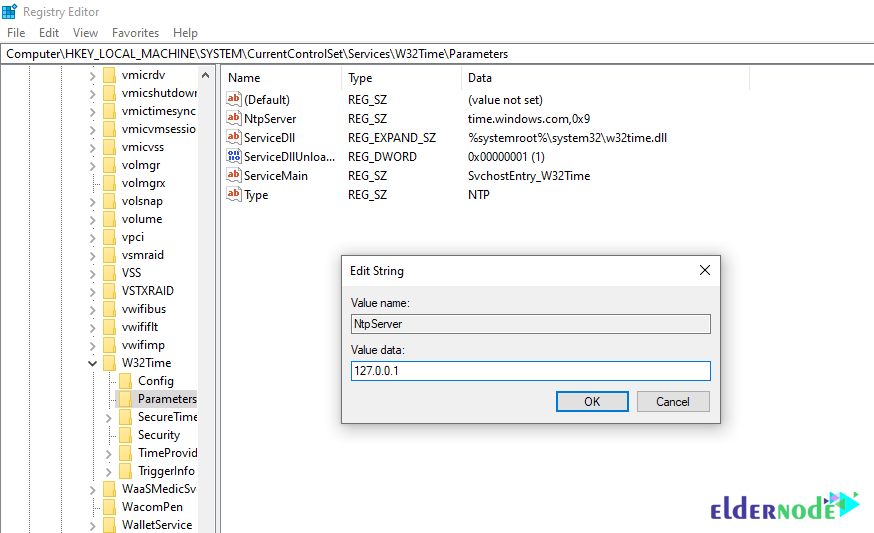Click data '%systemroot%\system32\w32time.dll'

(x=567, y=138)
